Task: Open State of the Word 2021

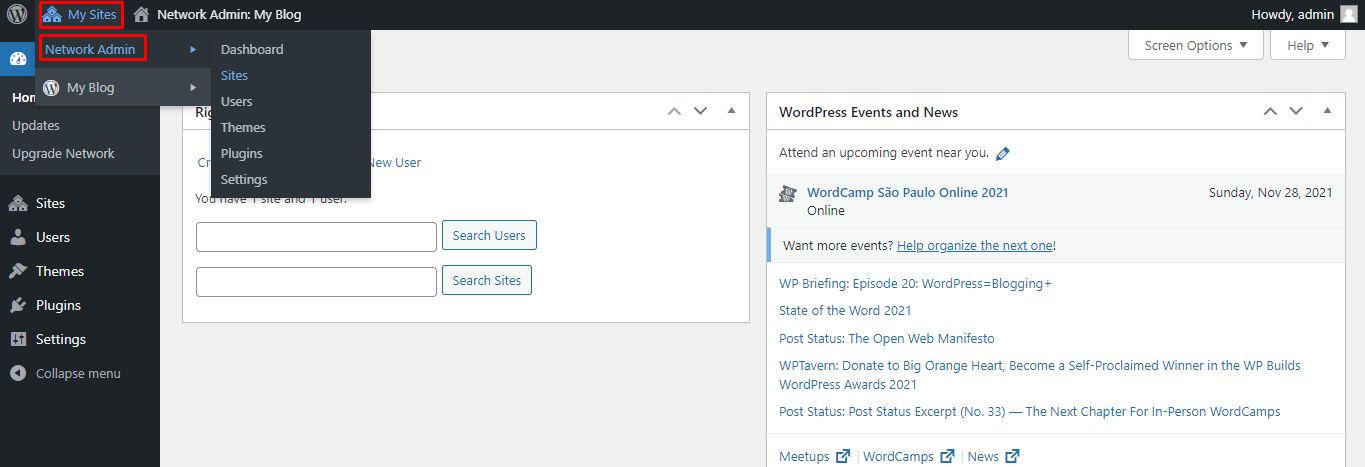Action: click(x=845, y=311)
